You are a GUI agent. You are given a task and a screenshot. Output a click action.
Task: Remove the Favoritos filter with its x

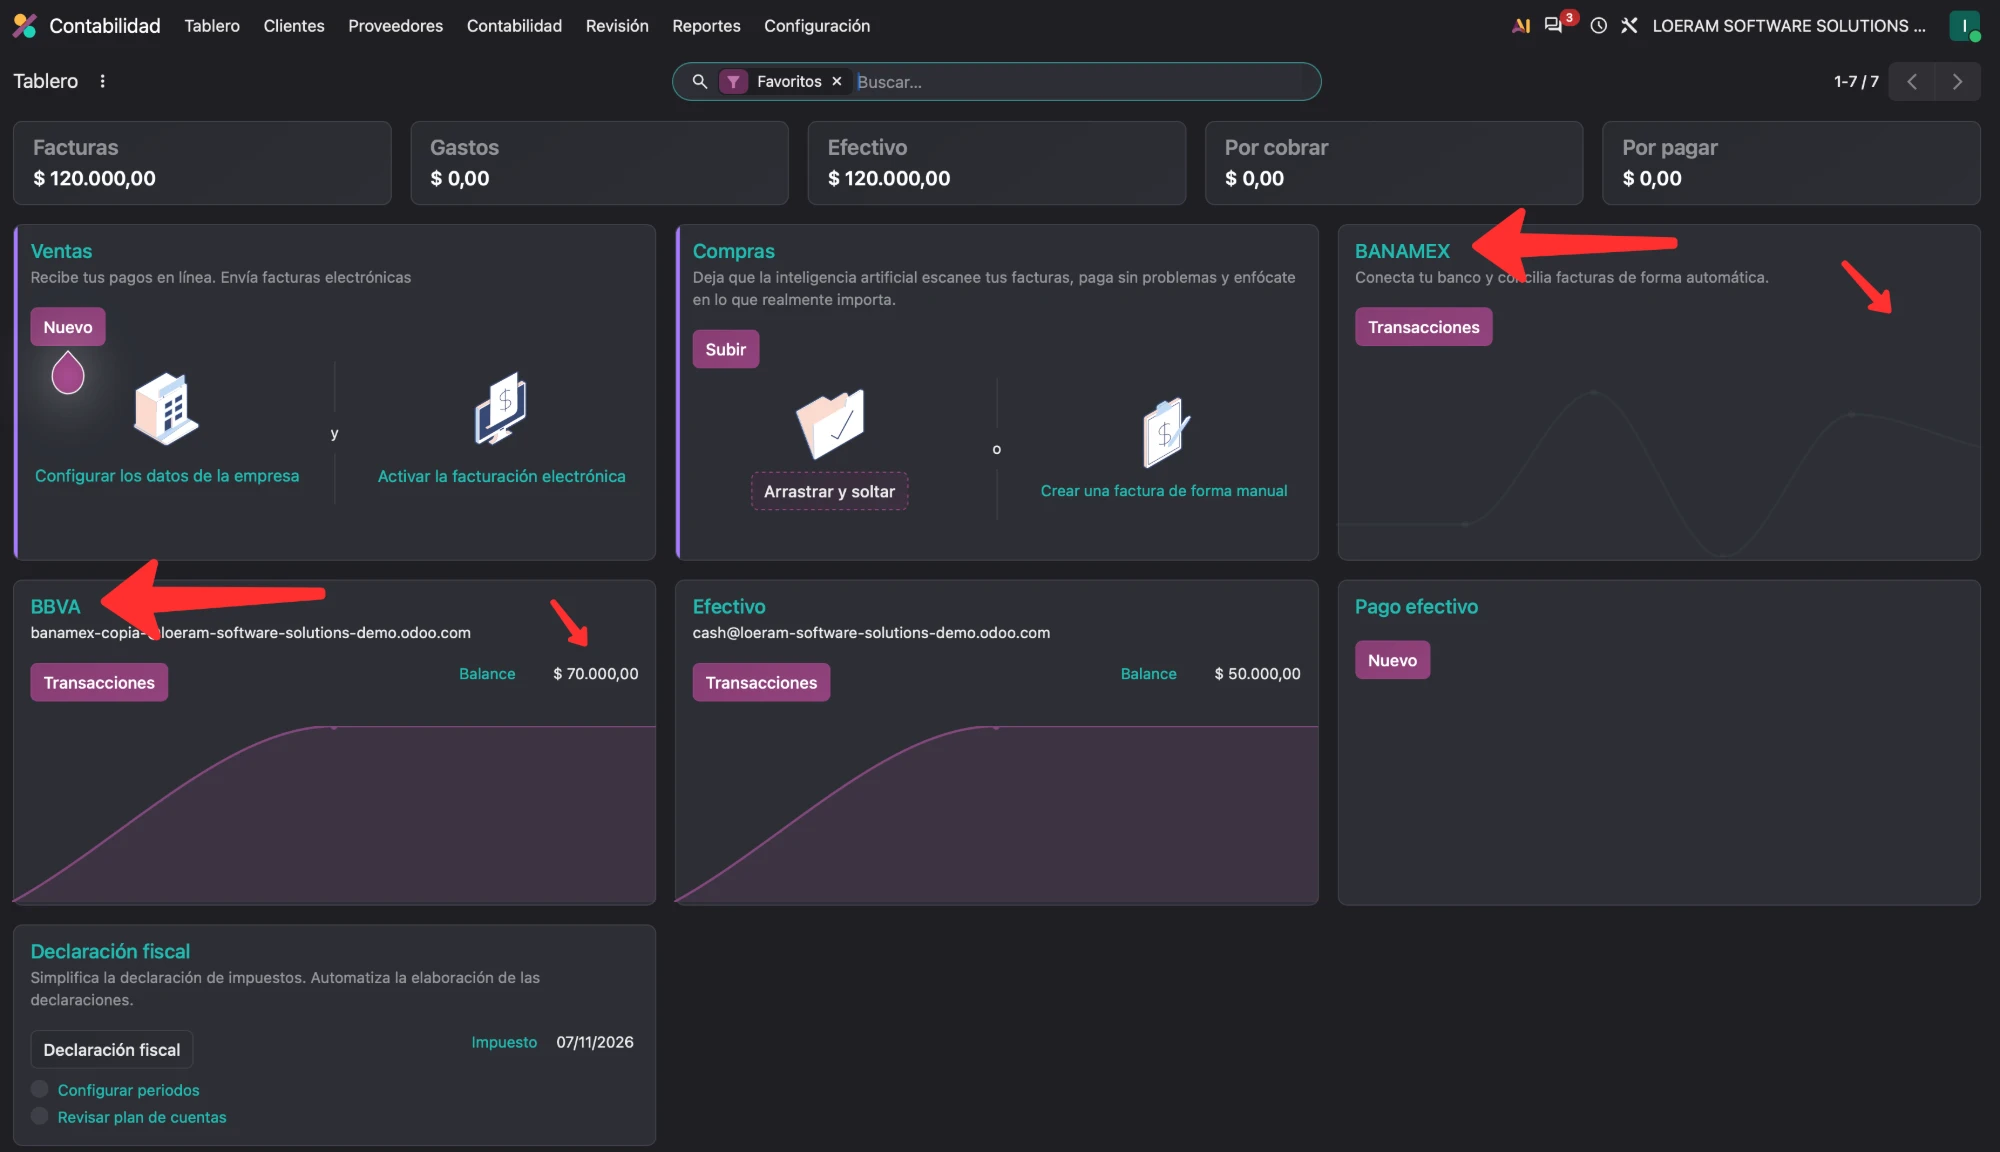point(837,81)
